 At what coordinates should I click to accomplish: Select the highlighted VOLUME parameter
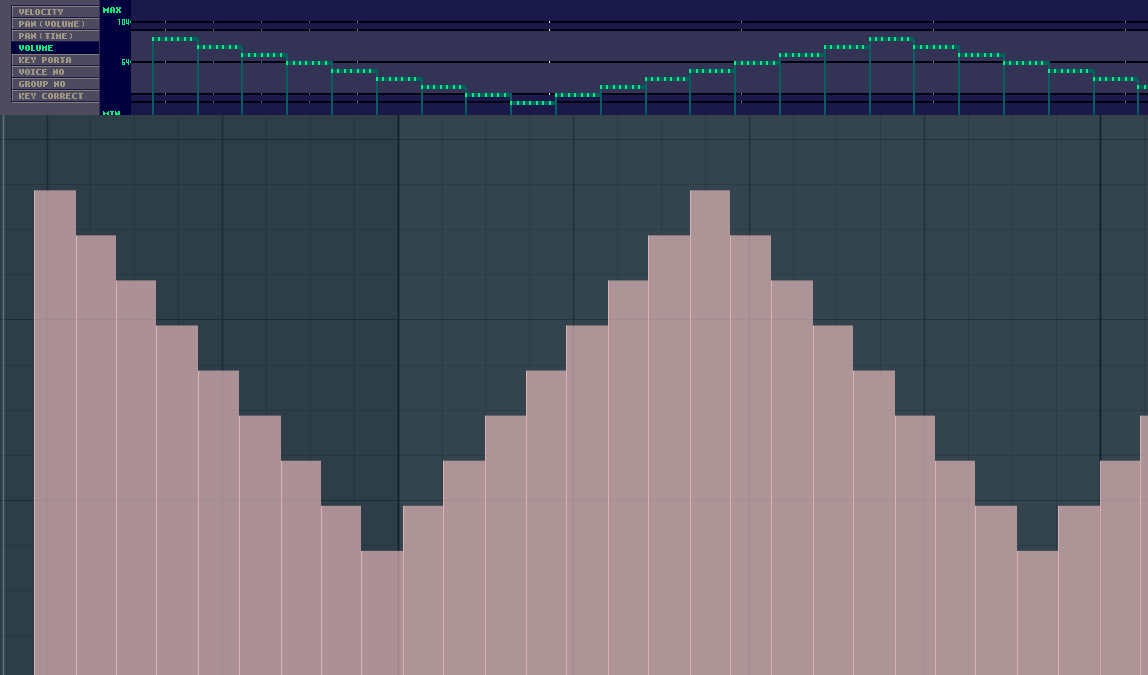point(55,48)
